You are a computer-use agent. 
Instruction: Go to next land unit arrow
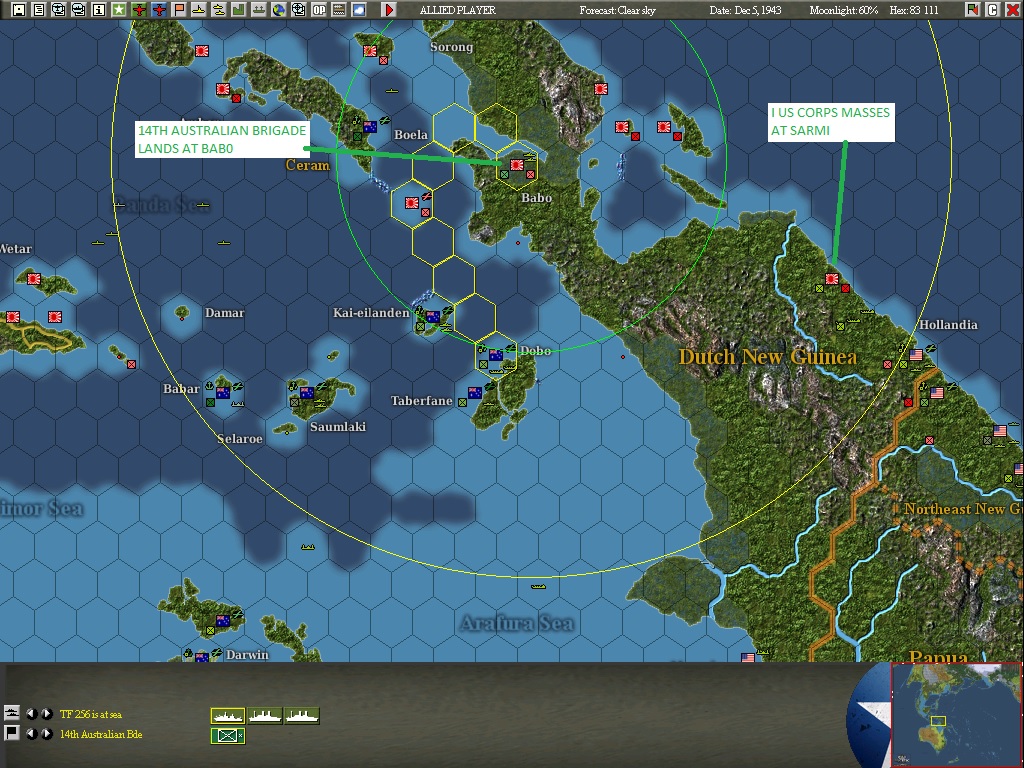[47, 733]
